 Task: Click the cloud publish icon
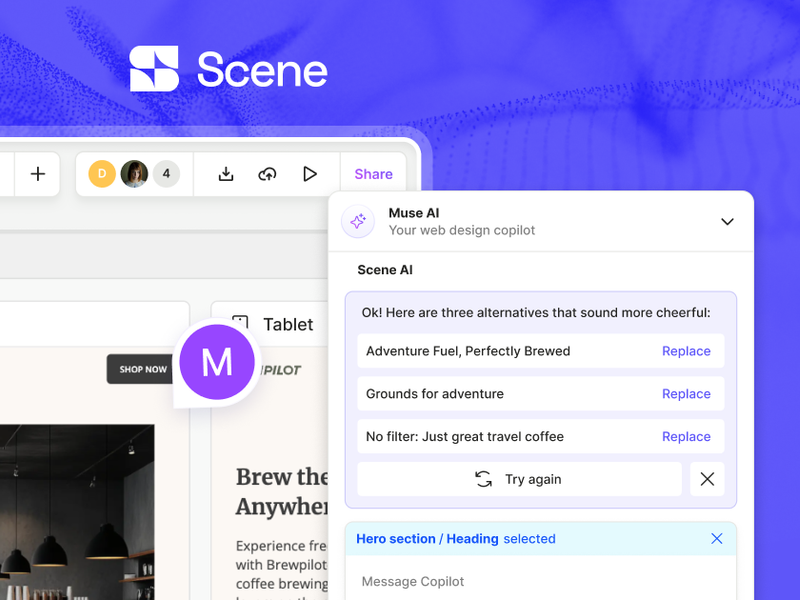pyautogui.click(x=268, y=174)
